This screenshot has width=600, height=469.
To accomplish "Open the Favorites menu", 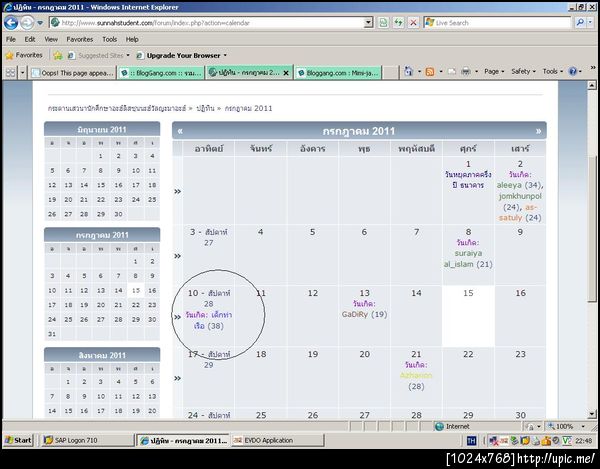I will point(80,39).
